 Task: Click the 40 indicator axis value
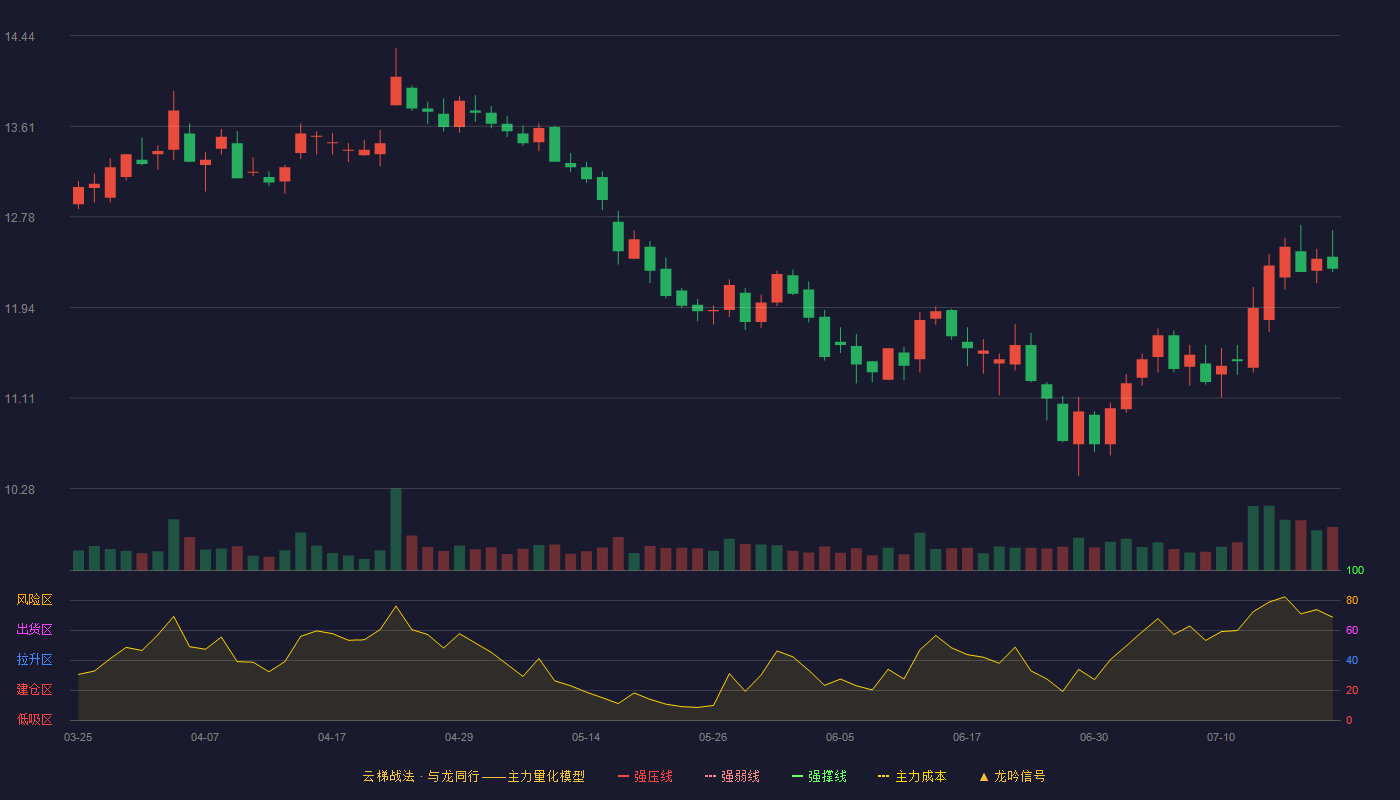[1352, 660]
